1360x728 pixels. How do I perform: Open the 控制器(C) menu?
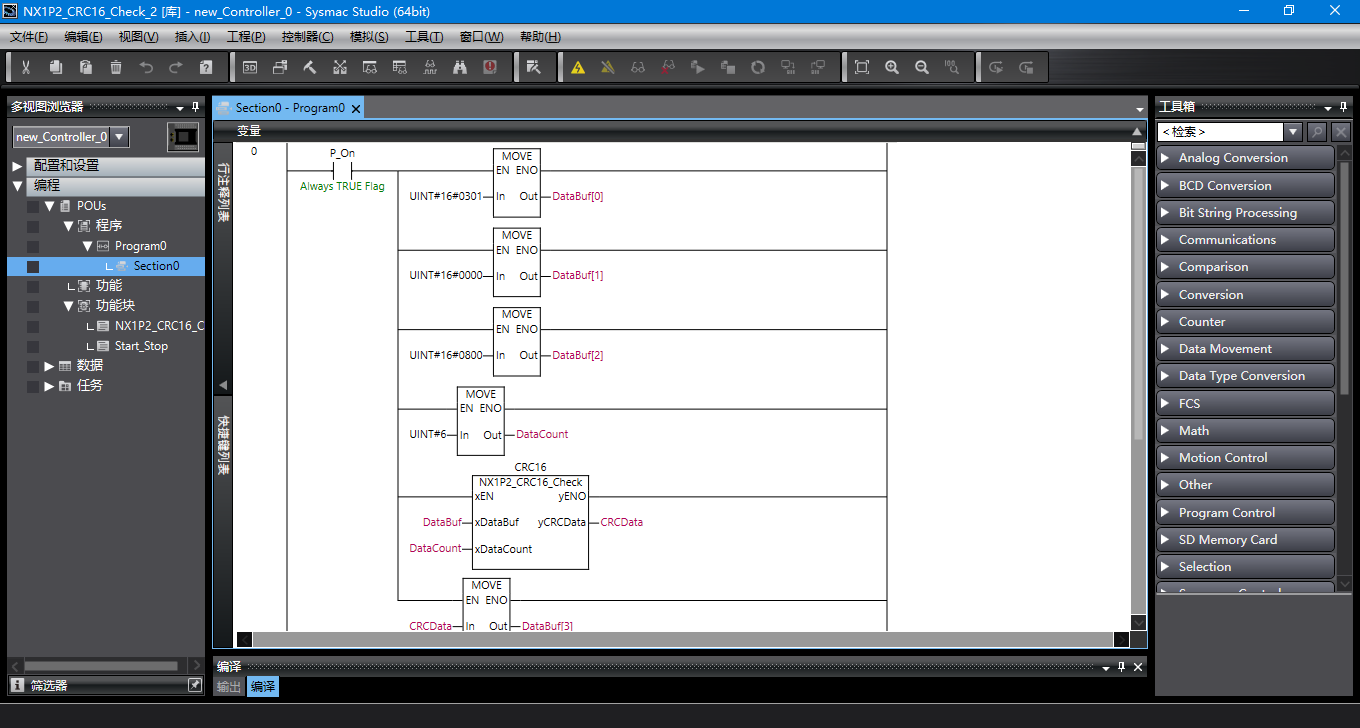coord(307,37)
